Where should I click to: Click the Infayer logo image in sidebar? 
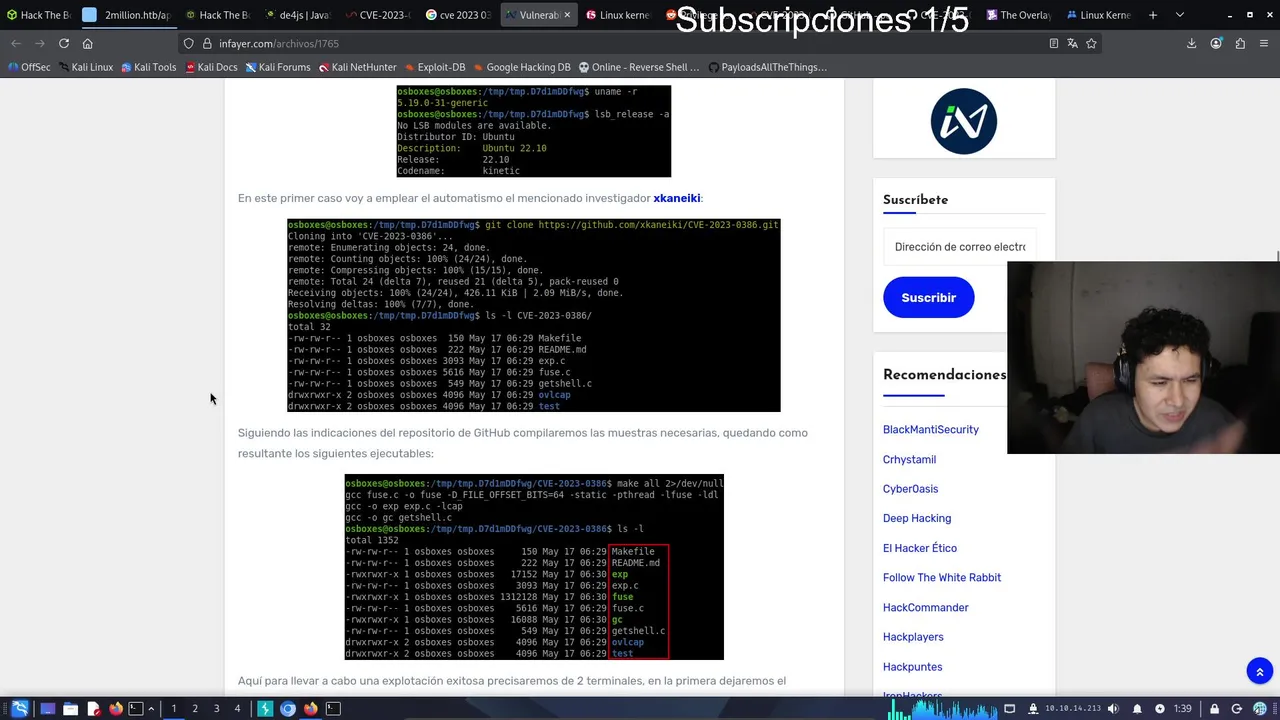(x=964, y=121)
